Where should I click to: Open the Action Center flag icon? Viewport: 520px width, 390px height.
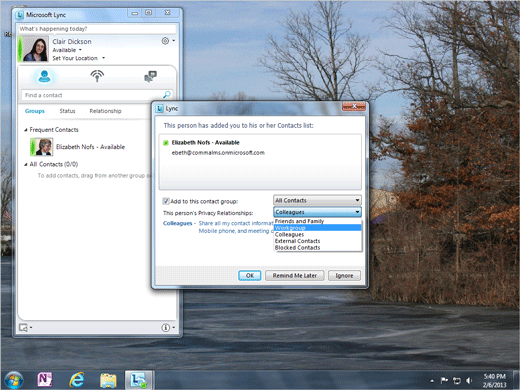(444, 380)
